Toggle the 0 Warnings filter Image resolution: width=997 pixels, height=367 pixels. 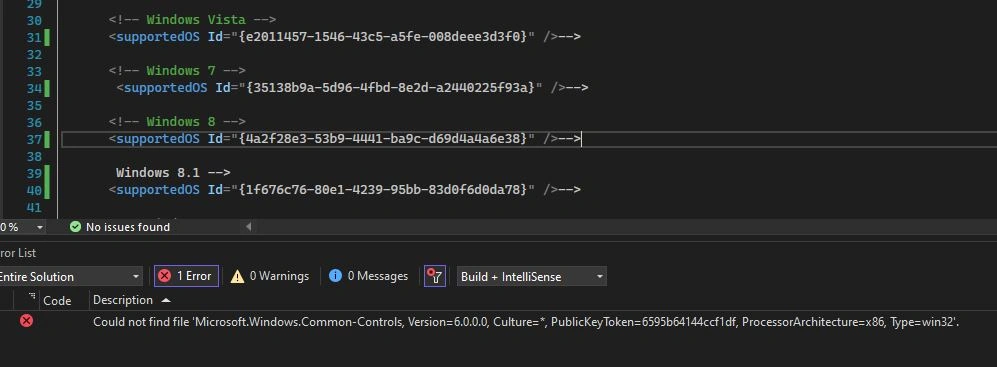(270, 276)
